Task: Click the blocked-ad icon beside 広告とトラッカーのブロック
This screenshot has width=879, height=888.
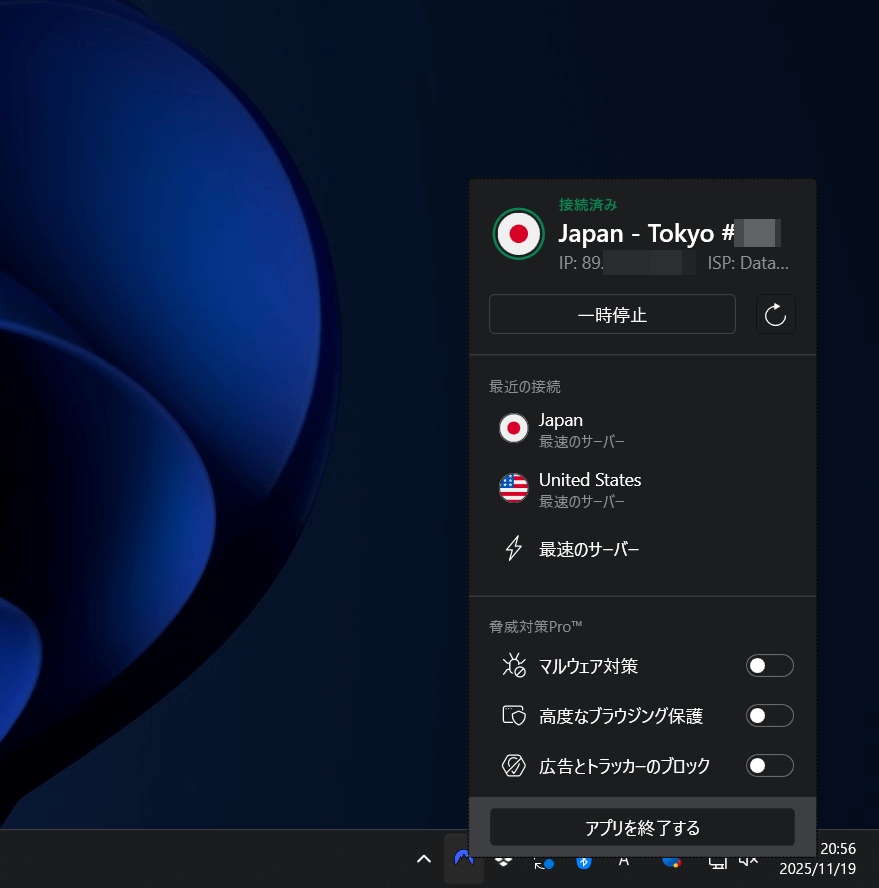Action: pyautogui.click(x=513, y=765)
